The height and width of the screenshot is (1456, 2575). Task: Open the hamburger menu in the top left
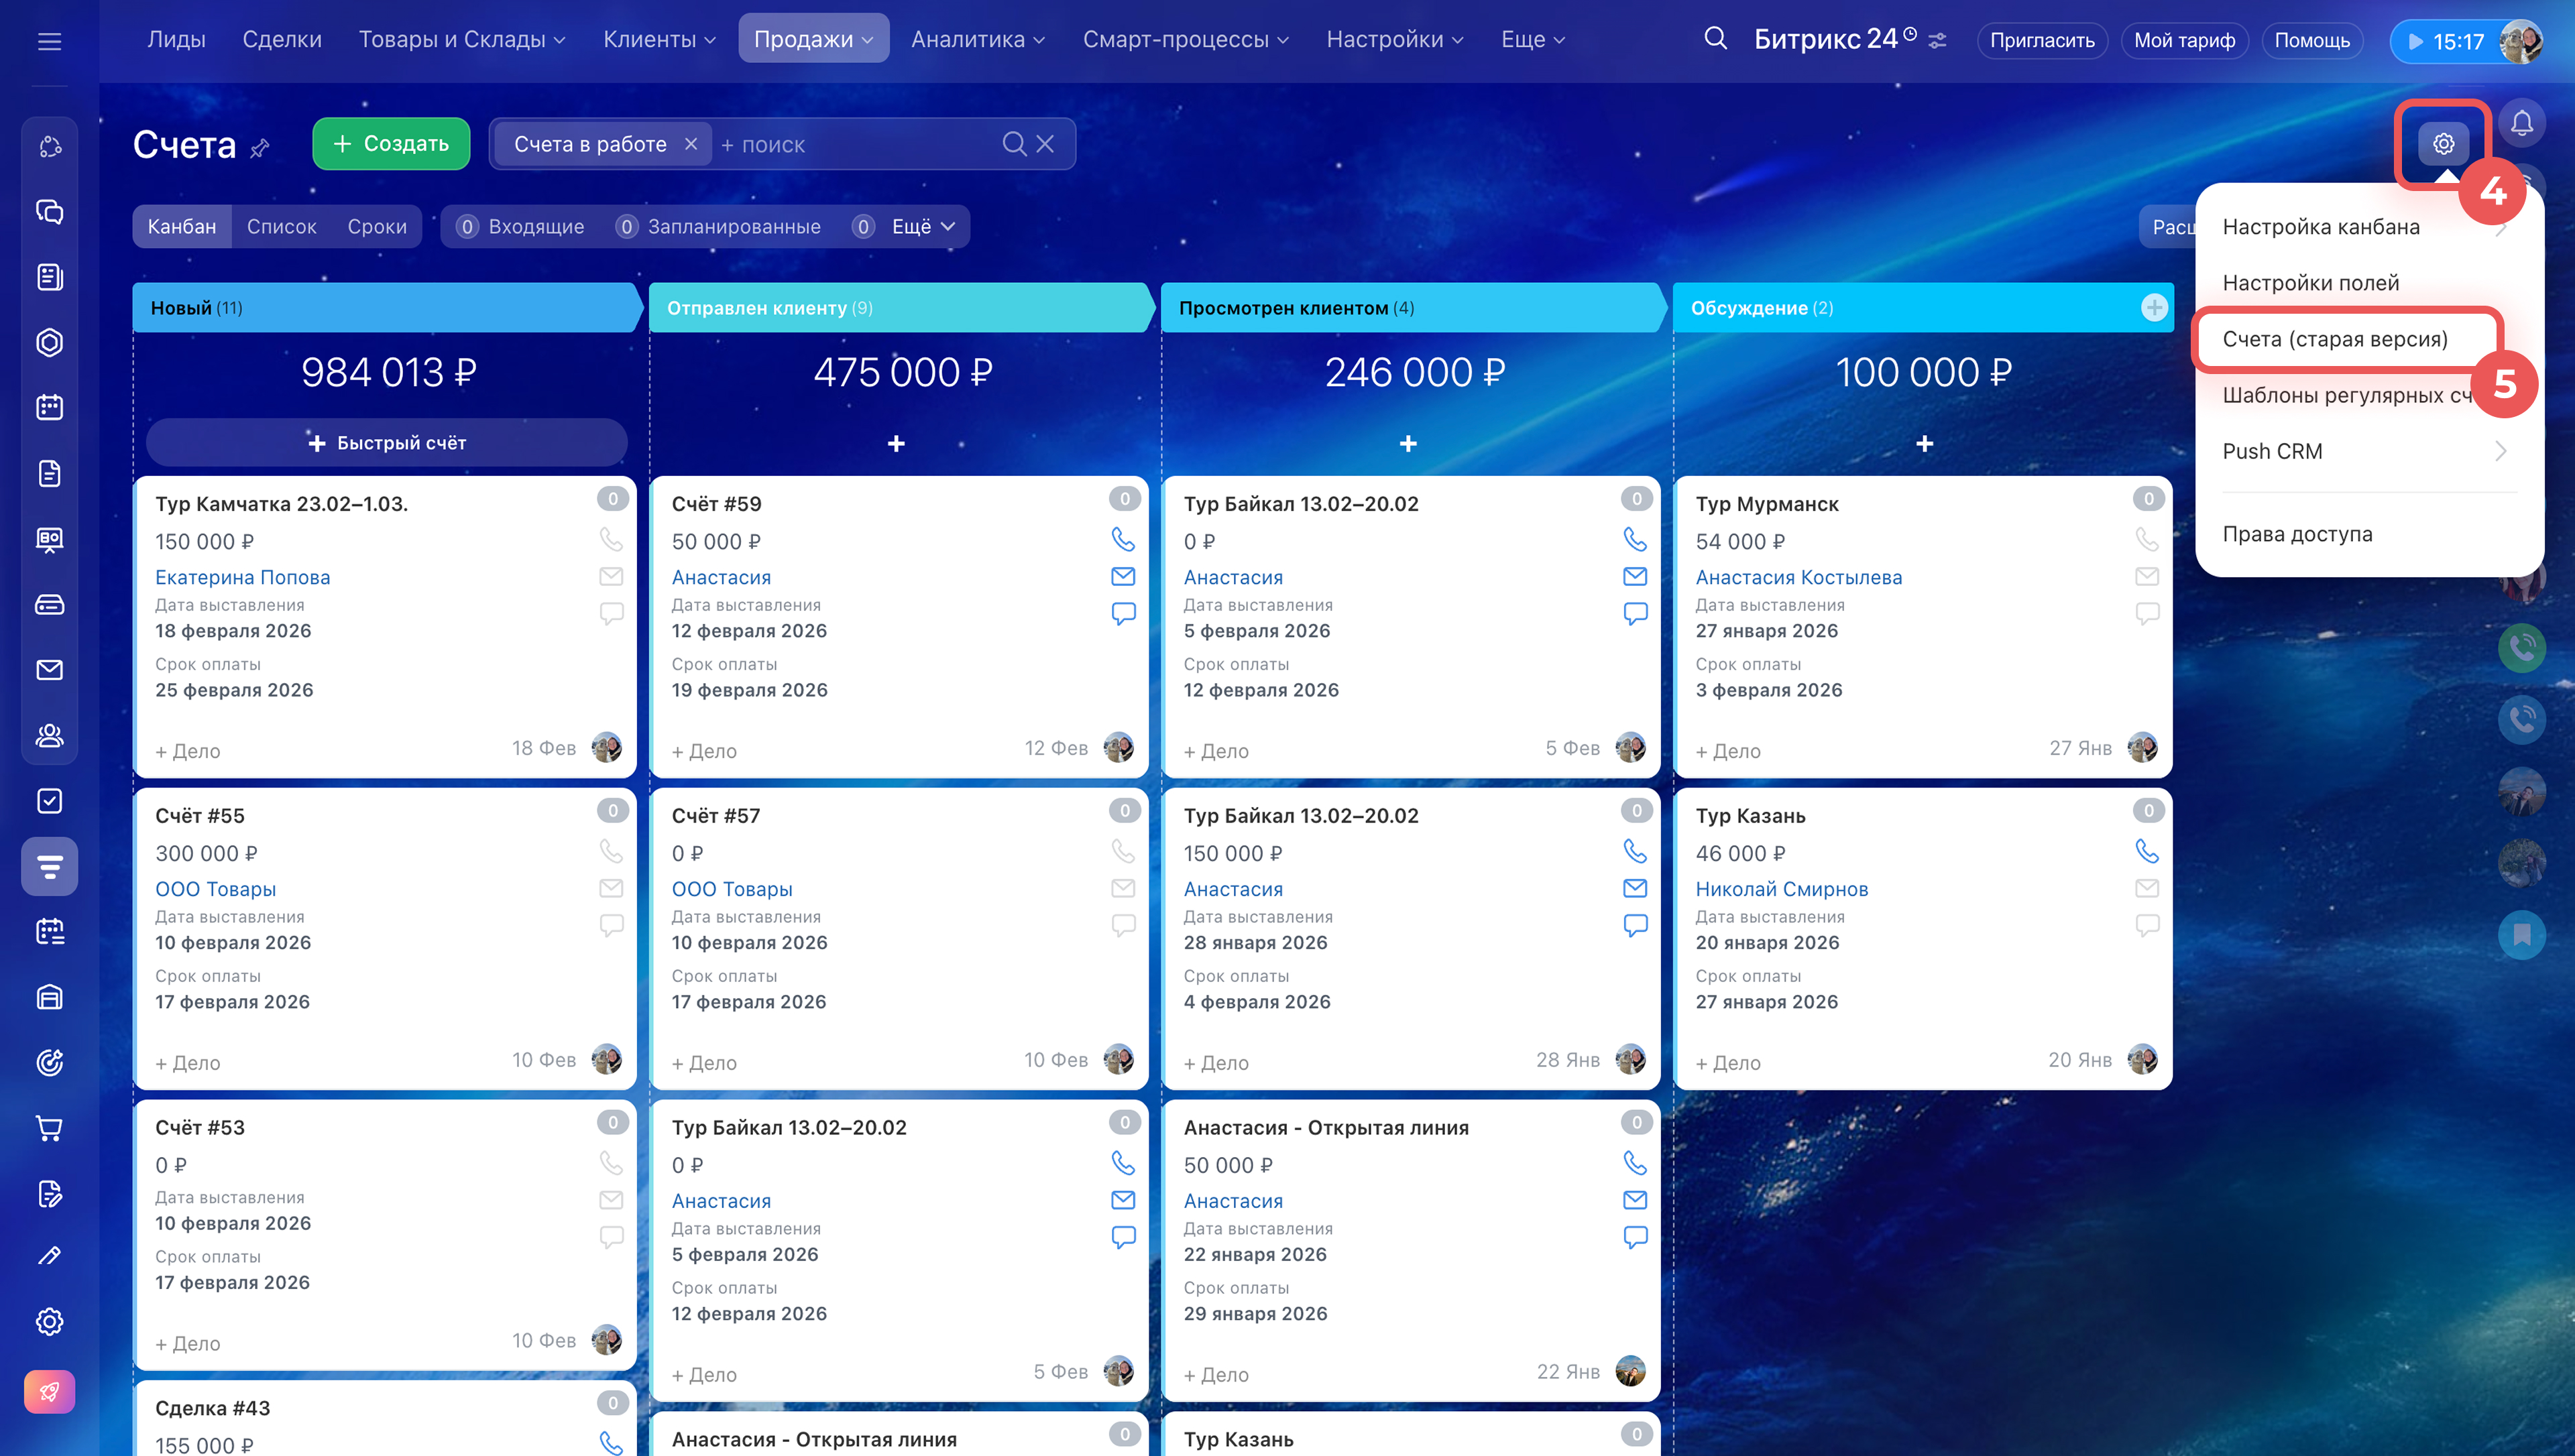tap(49, 41)
